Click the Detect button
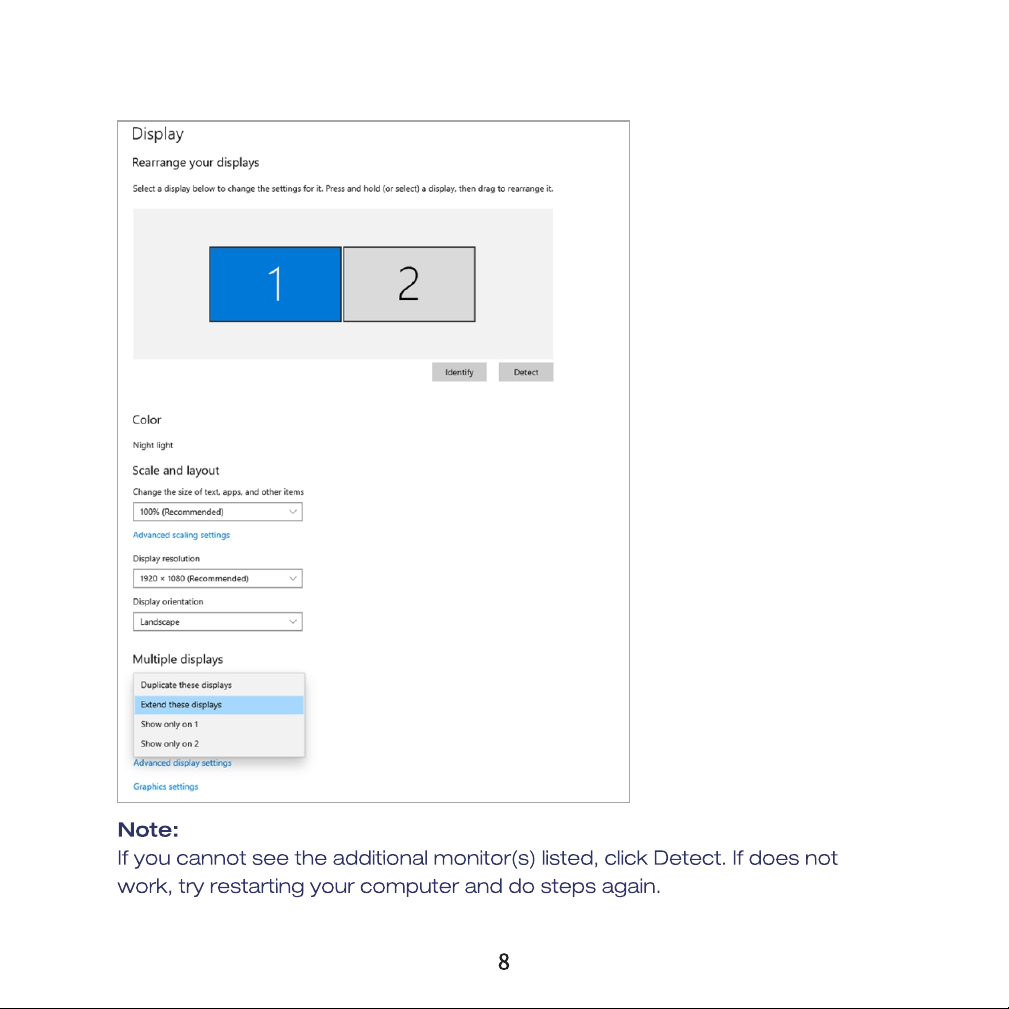This screenshot has height=1009, width=1009. point(526,372)
